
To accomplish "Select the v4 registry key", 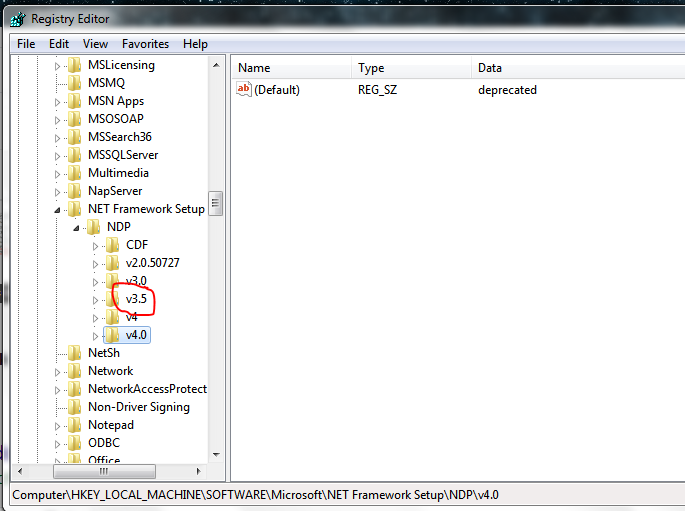I will pyautogui.click(x=131, y=317).
